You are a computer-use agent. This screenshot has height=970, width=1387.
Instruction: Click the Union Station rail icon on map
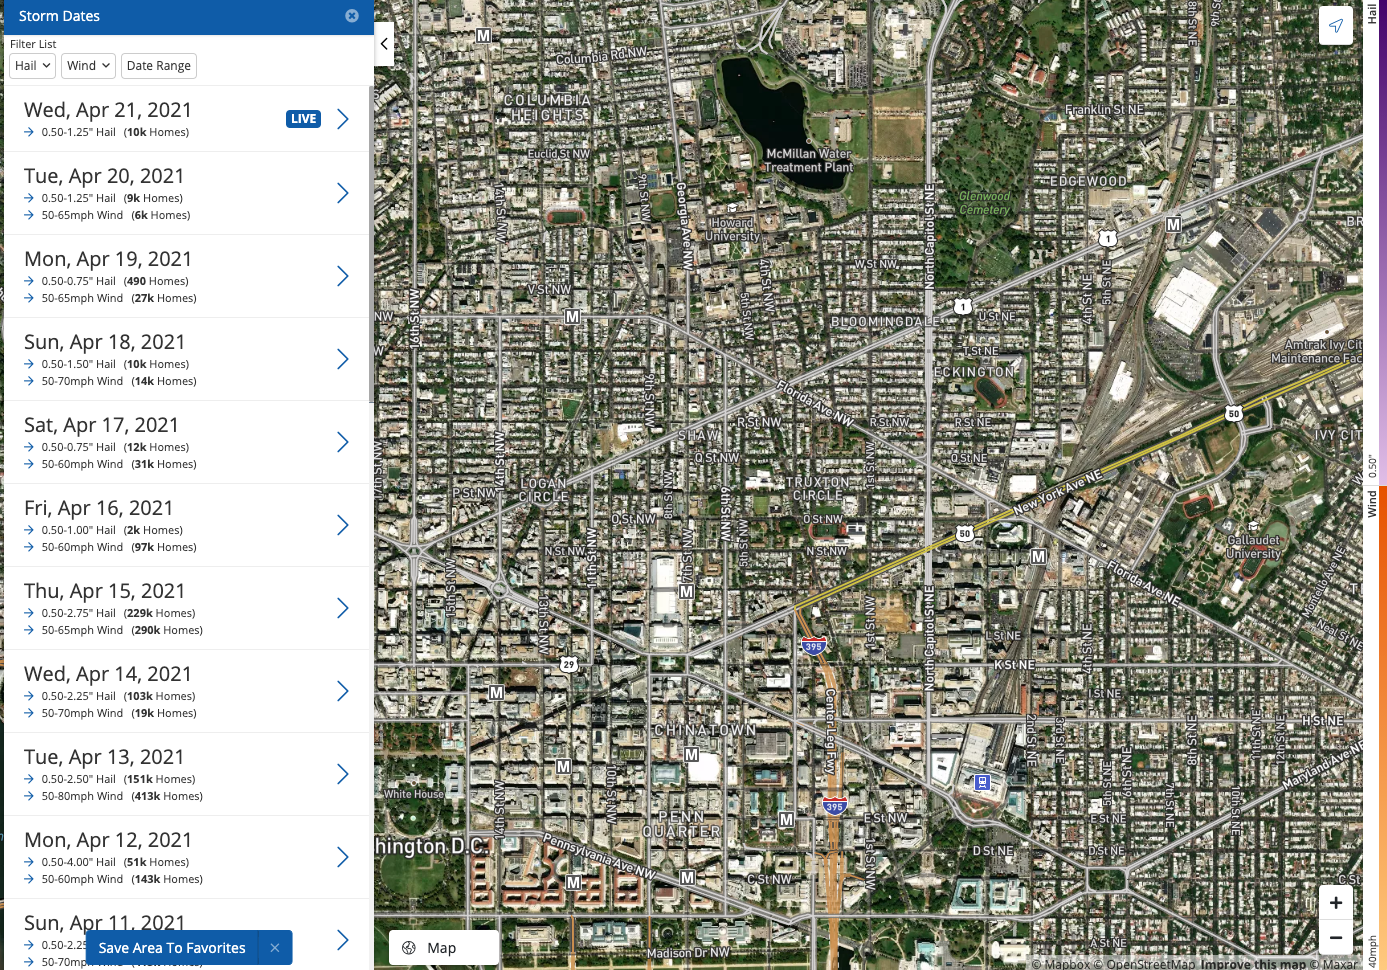(x=982, y=782)
